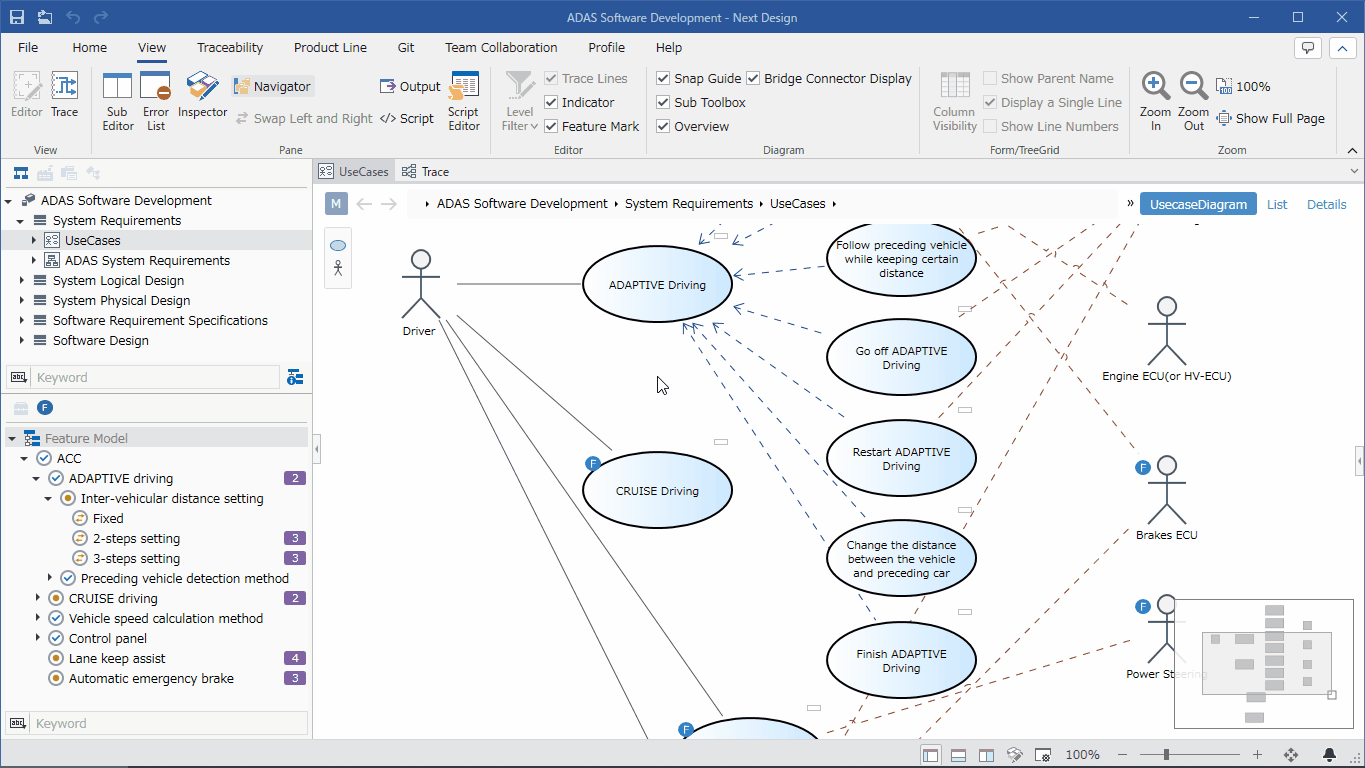
Task: Collapse the ADAS Software Development root node
Action: coord(9,200)
